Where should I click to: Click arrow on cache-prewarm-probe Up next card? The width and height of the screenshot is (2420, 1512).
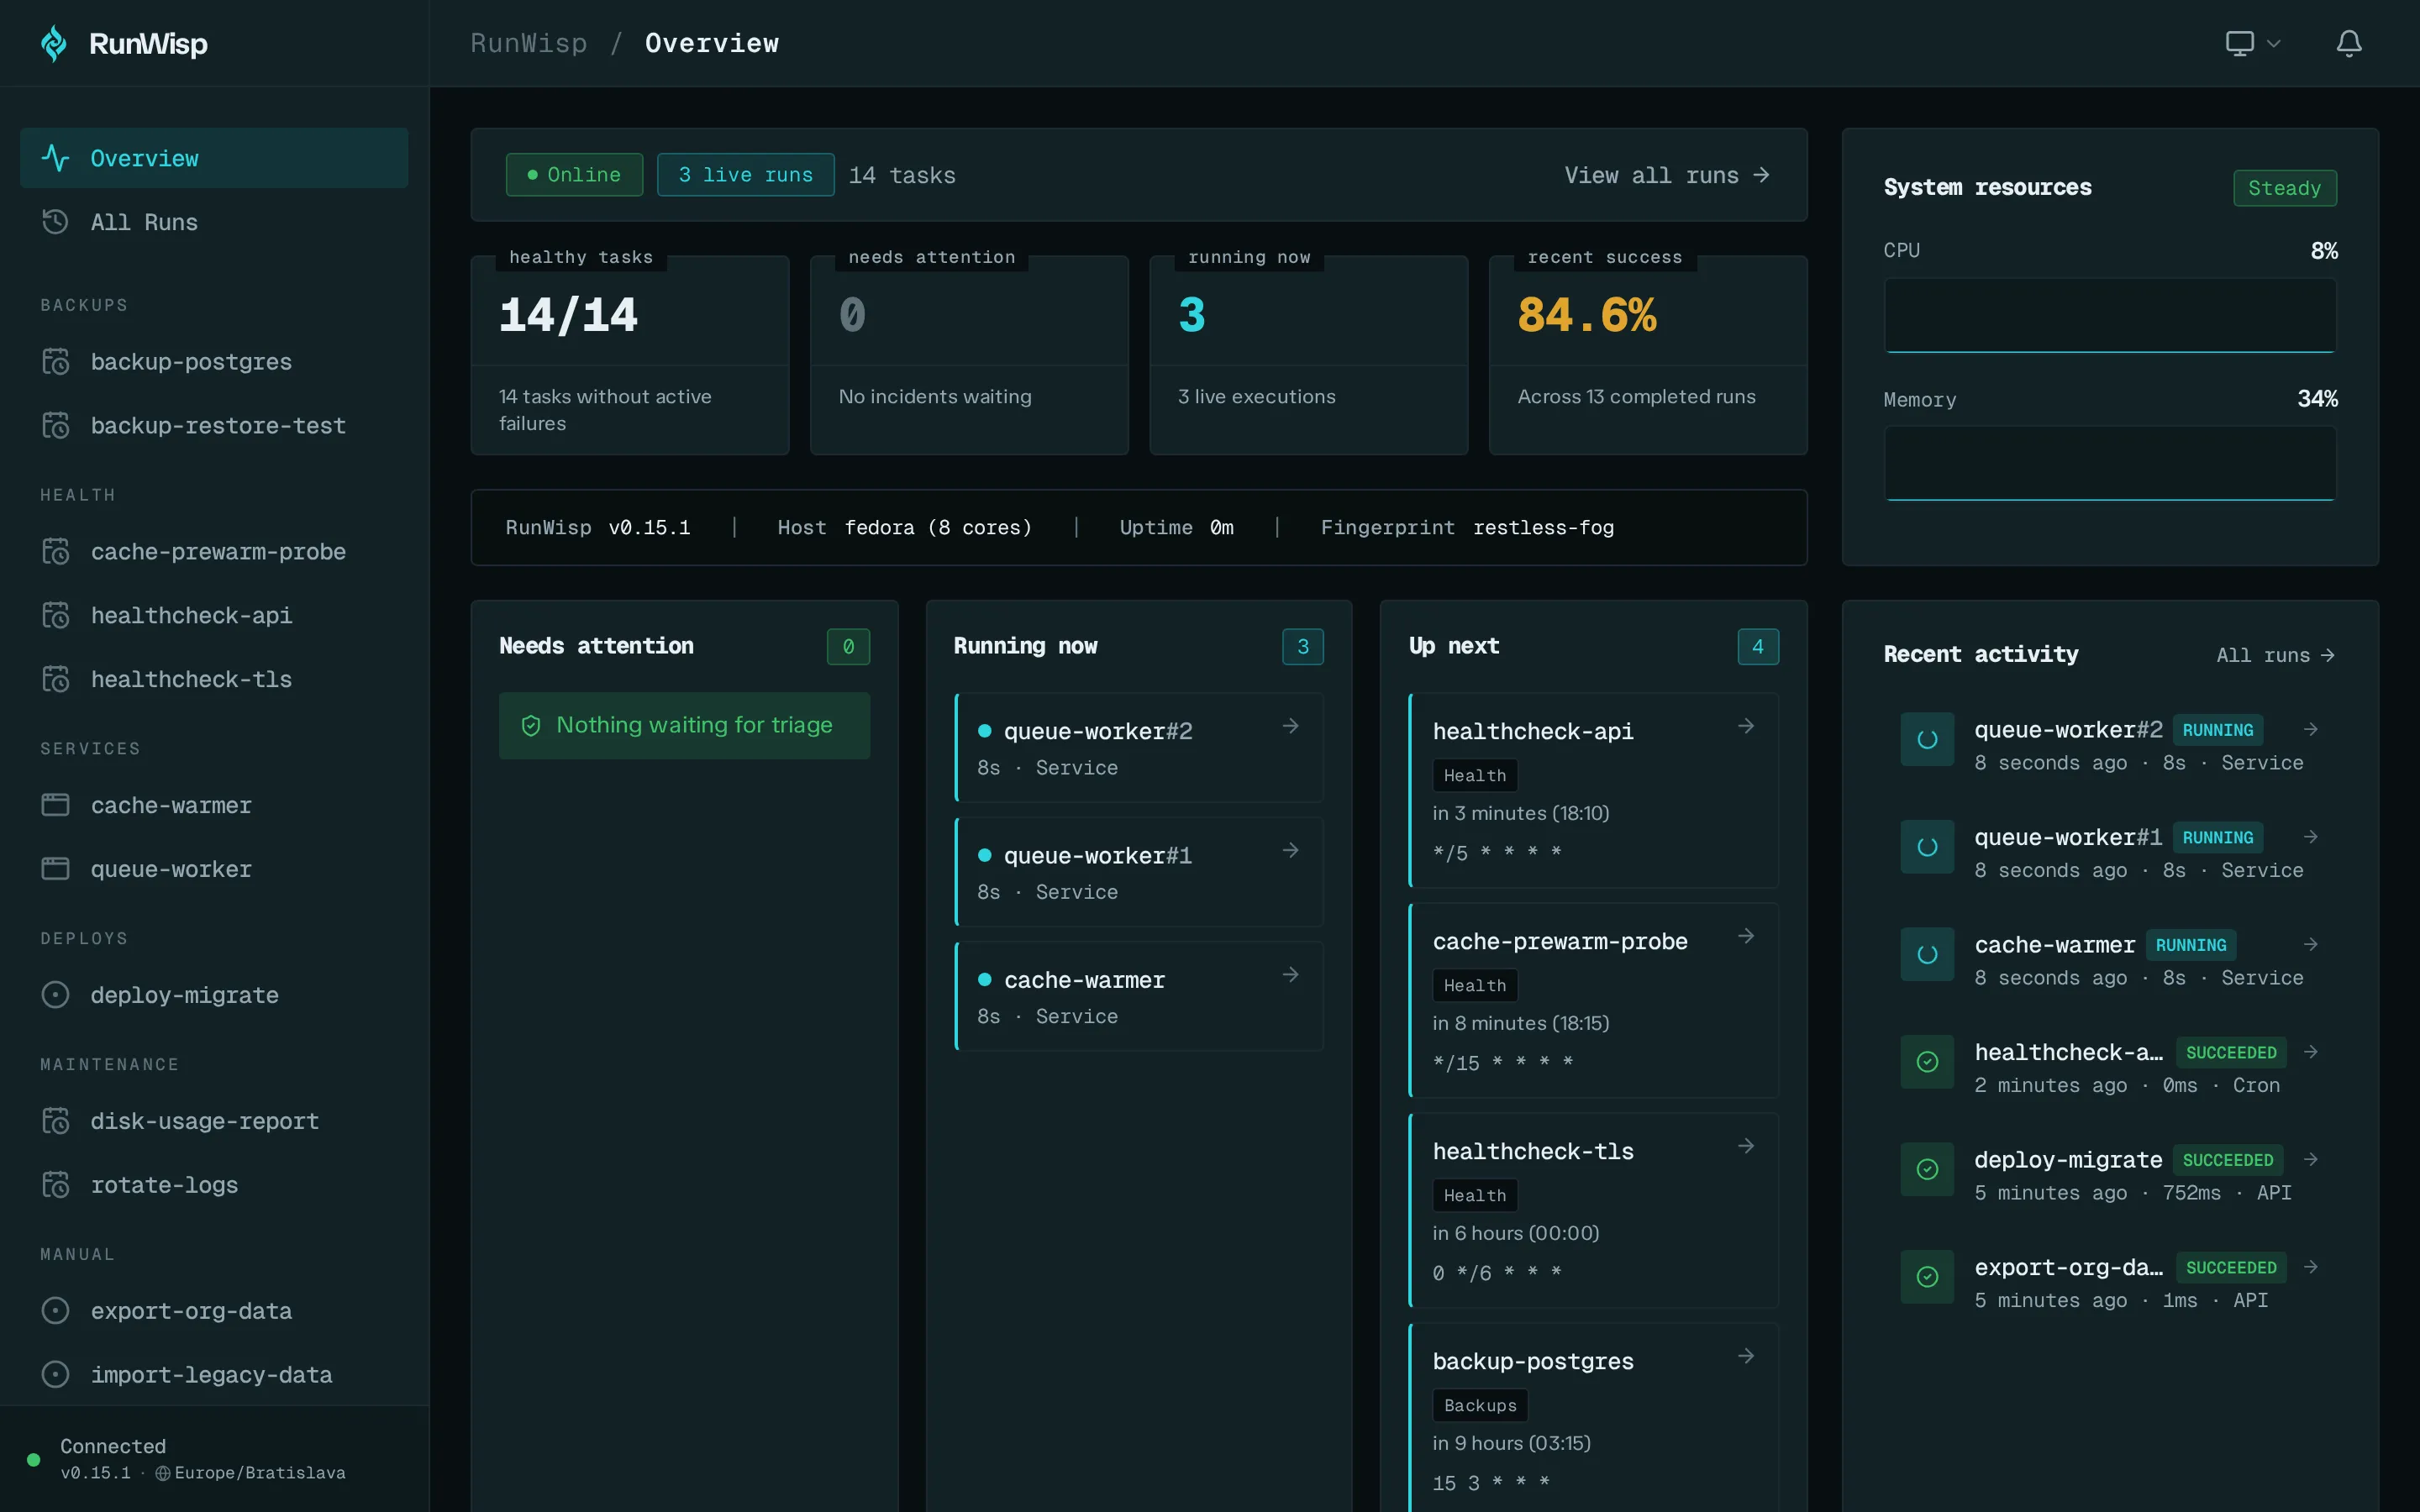click(1746, 936)
